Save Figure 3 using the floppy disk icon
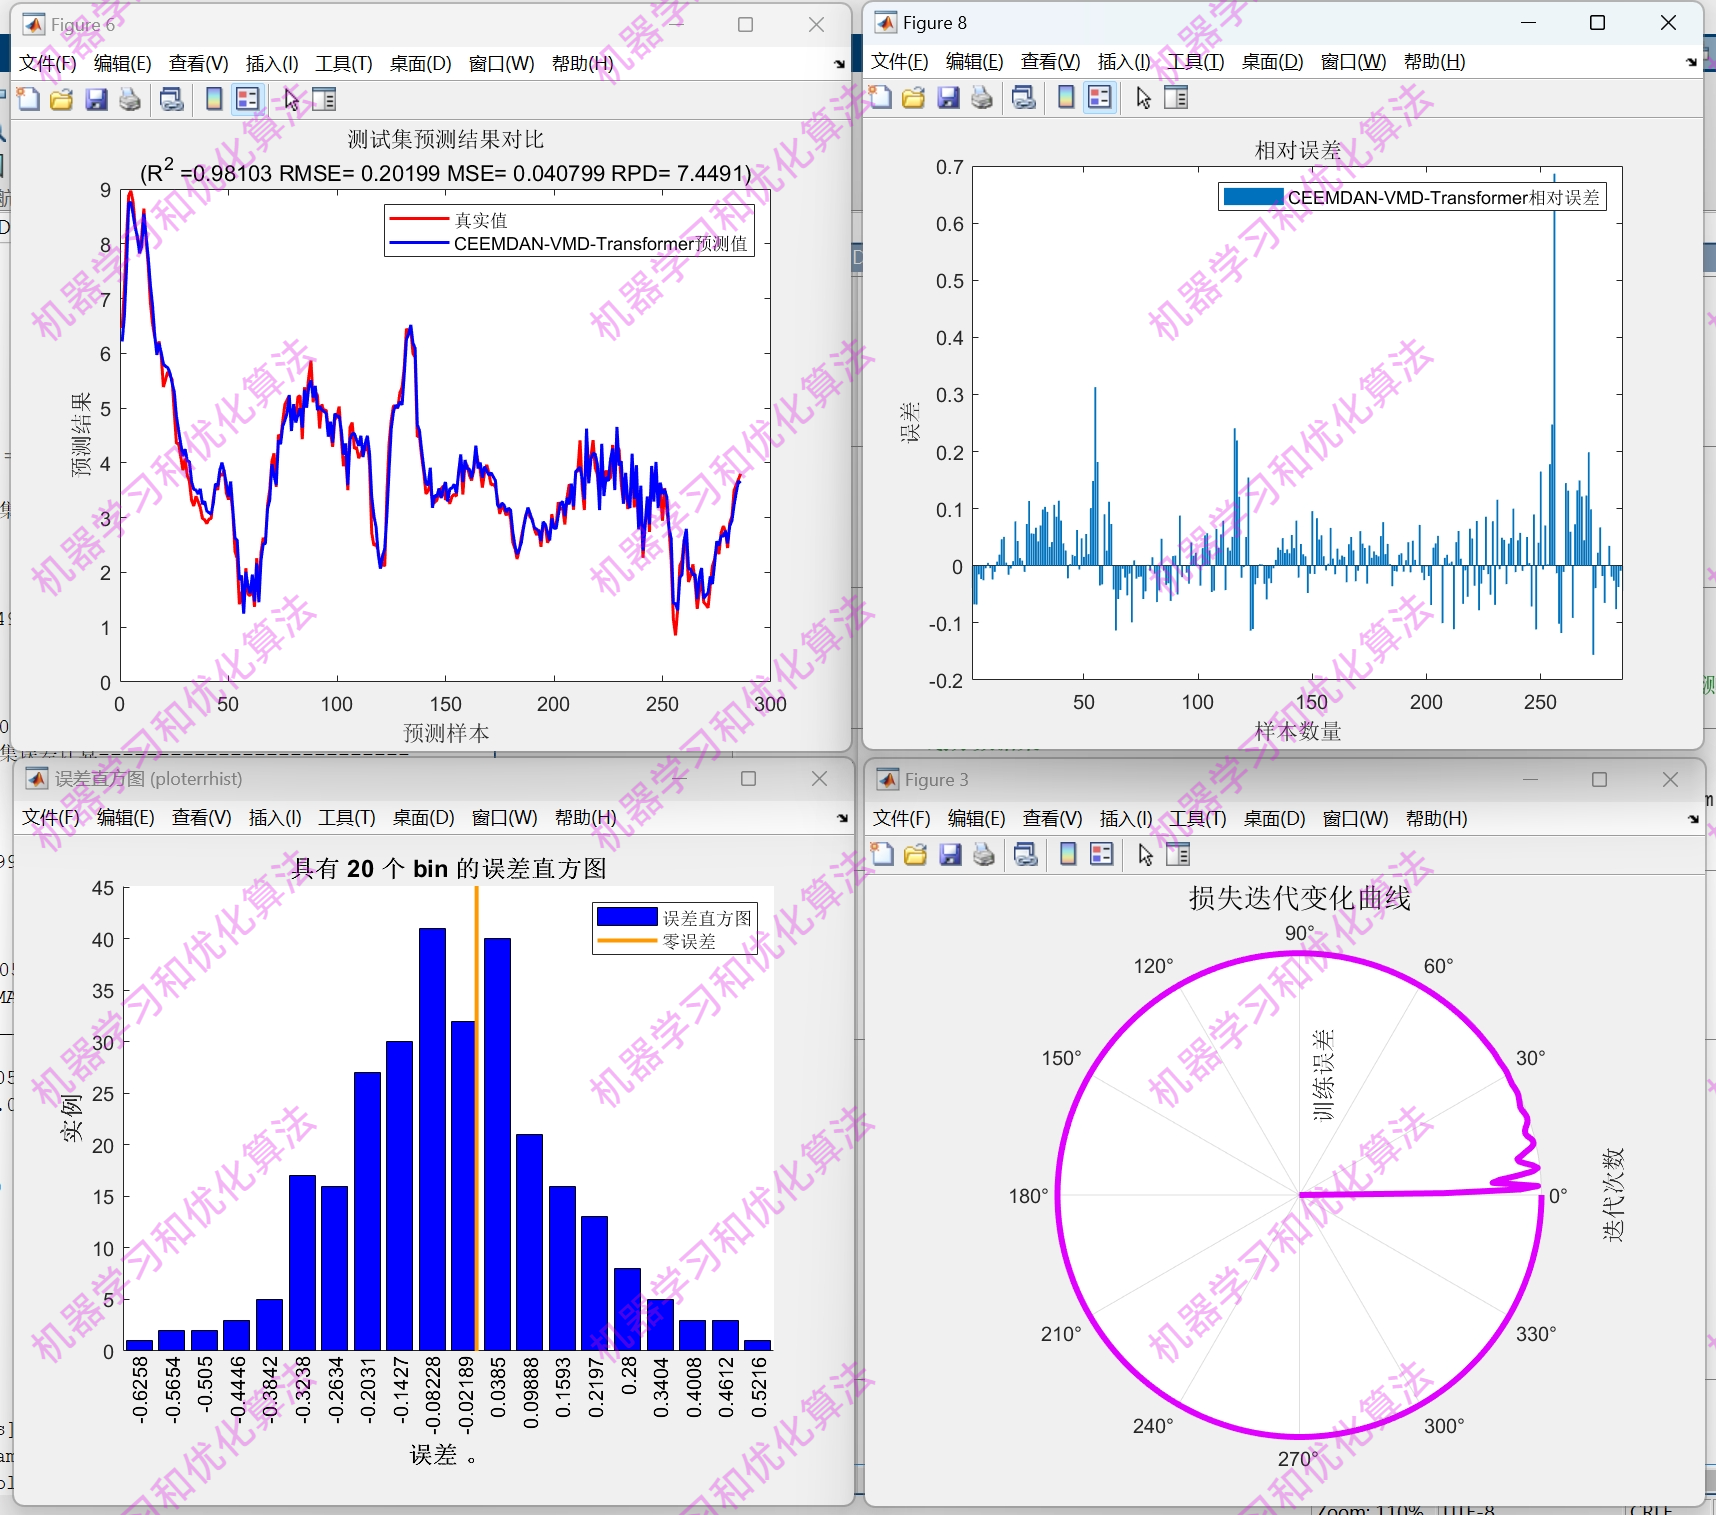This screenshot has width=1716, height=1515. click(950, 854)
